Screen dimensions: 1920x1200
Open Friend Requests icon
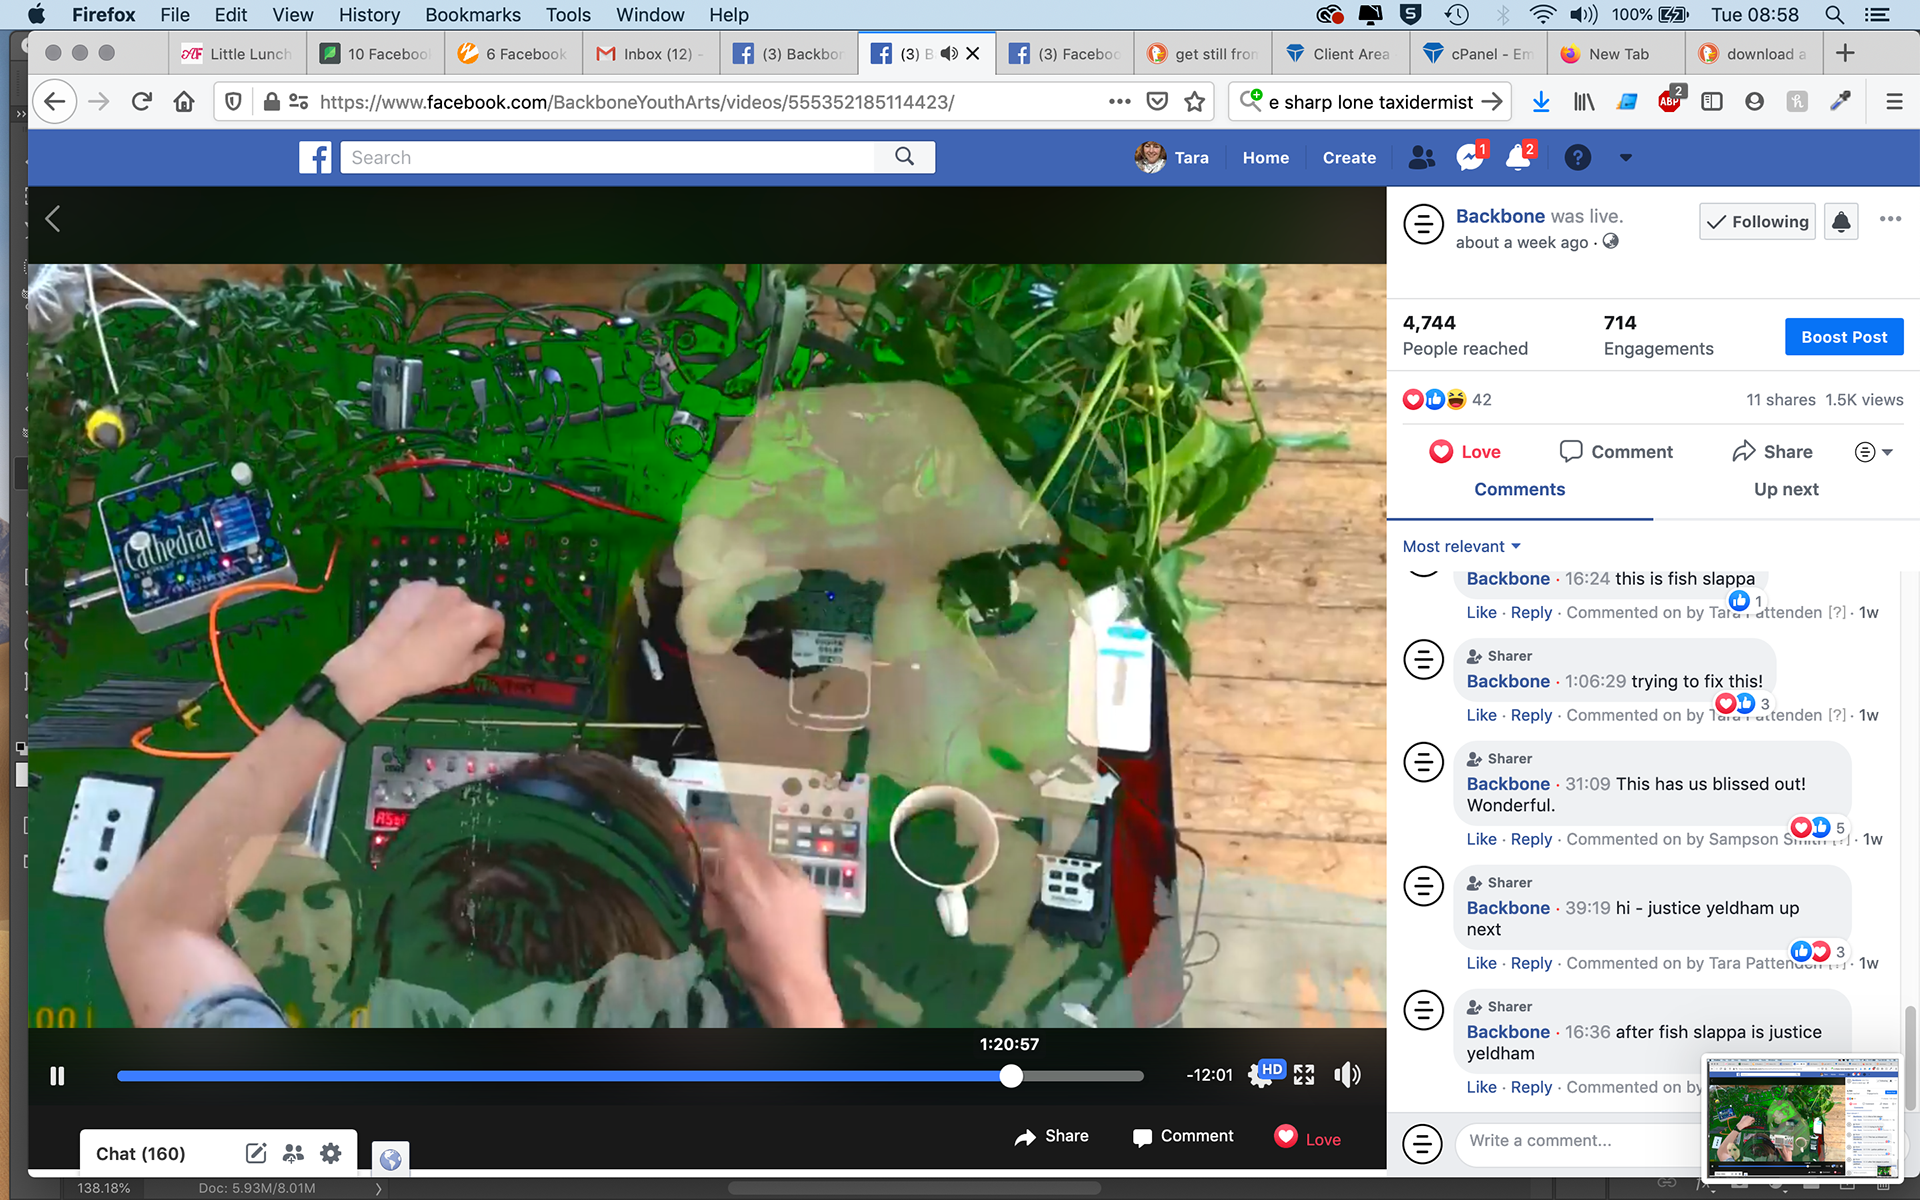pos(1421,158)
